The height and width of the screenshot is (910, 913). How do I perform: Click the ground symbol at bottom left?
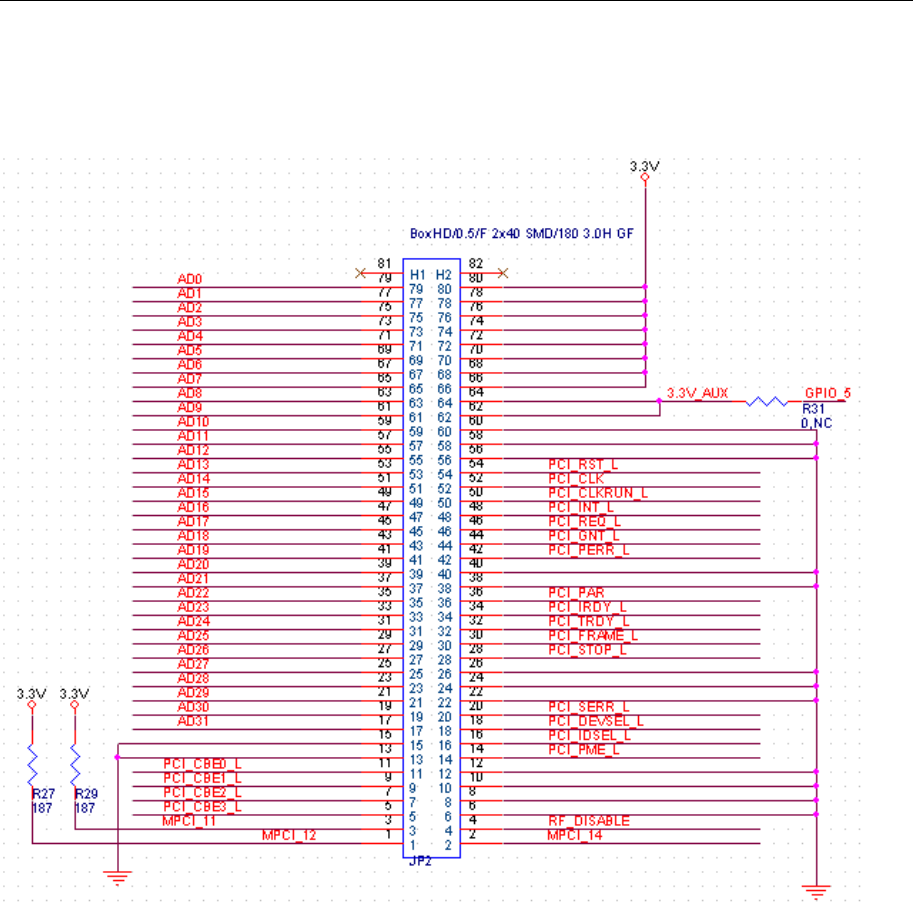118,878
